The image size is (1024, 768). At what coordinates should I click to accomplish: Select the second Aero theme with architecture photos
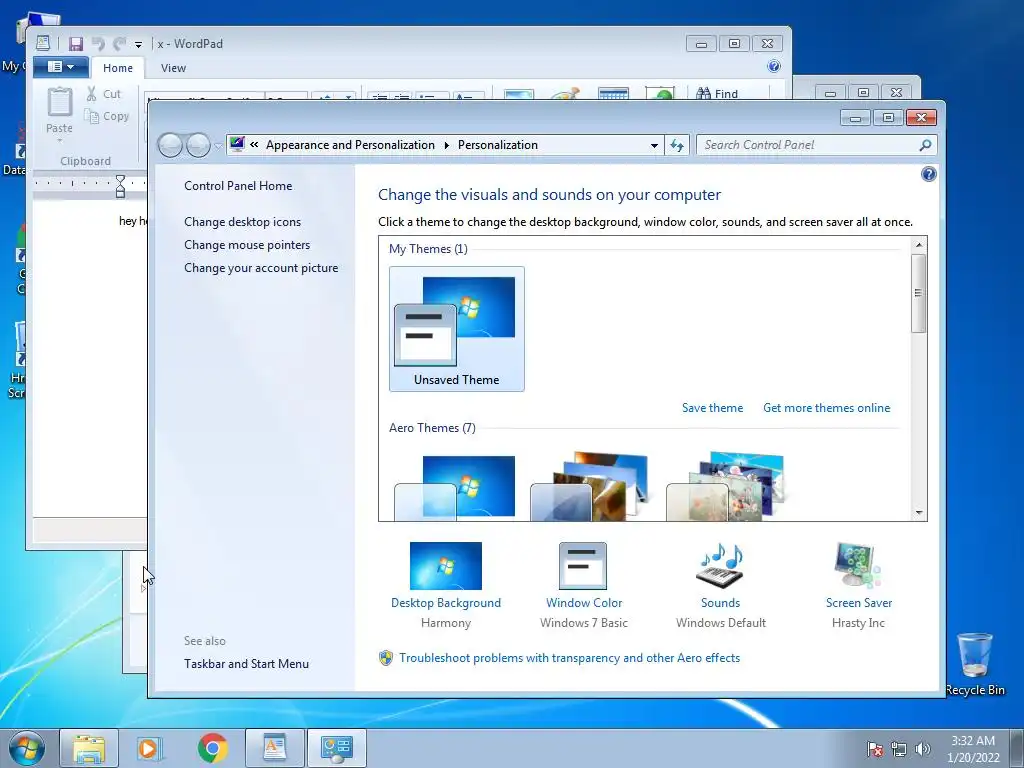pos(591,487)
